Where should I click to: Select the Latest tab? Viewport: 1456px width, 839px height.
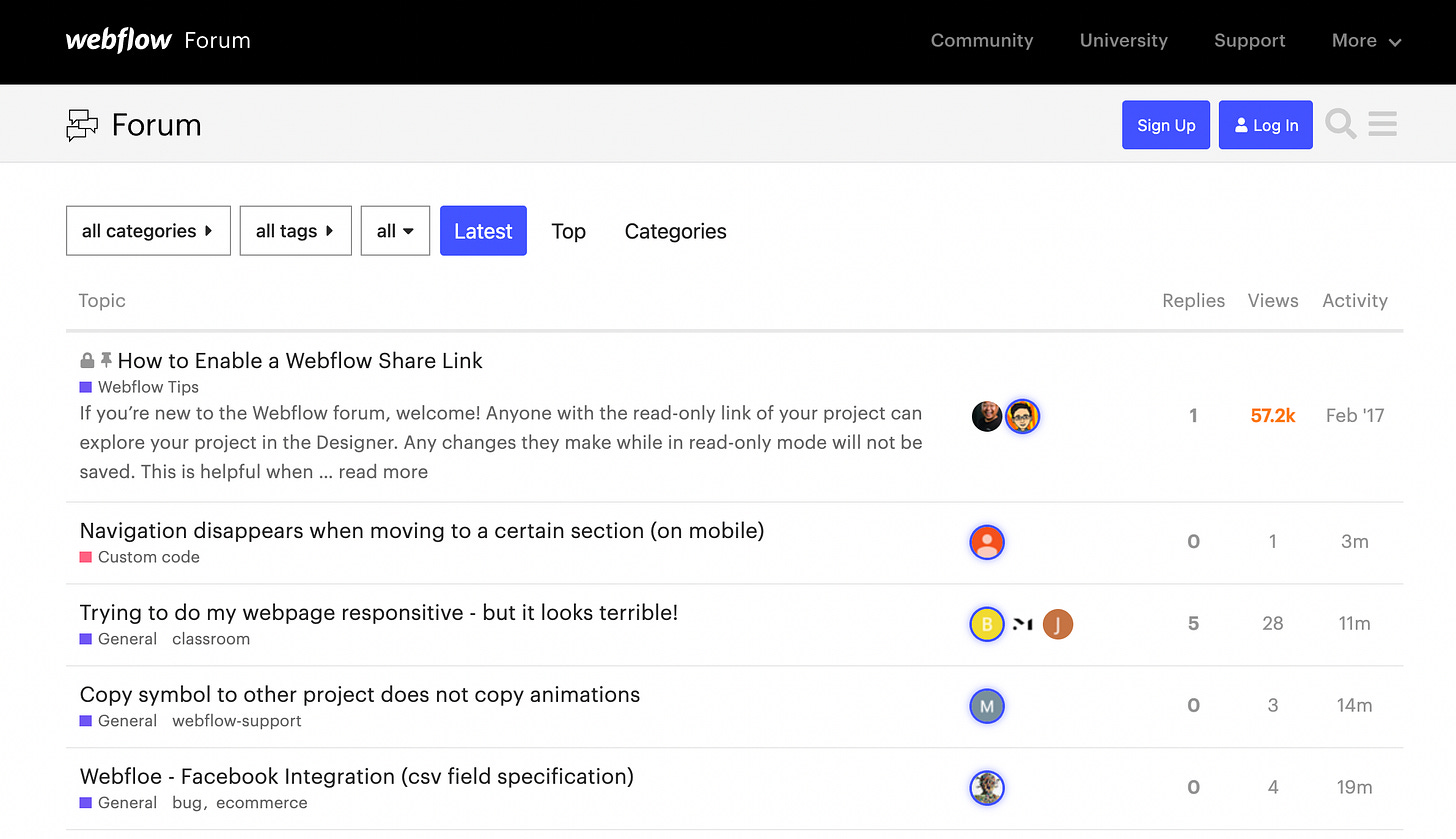click(483, 231)
